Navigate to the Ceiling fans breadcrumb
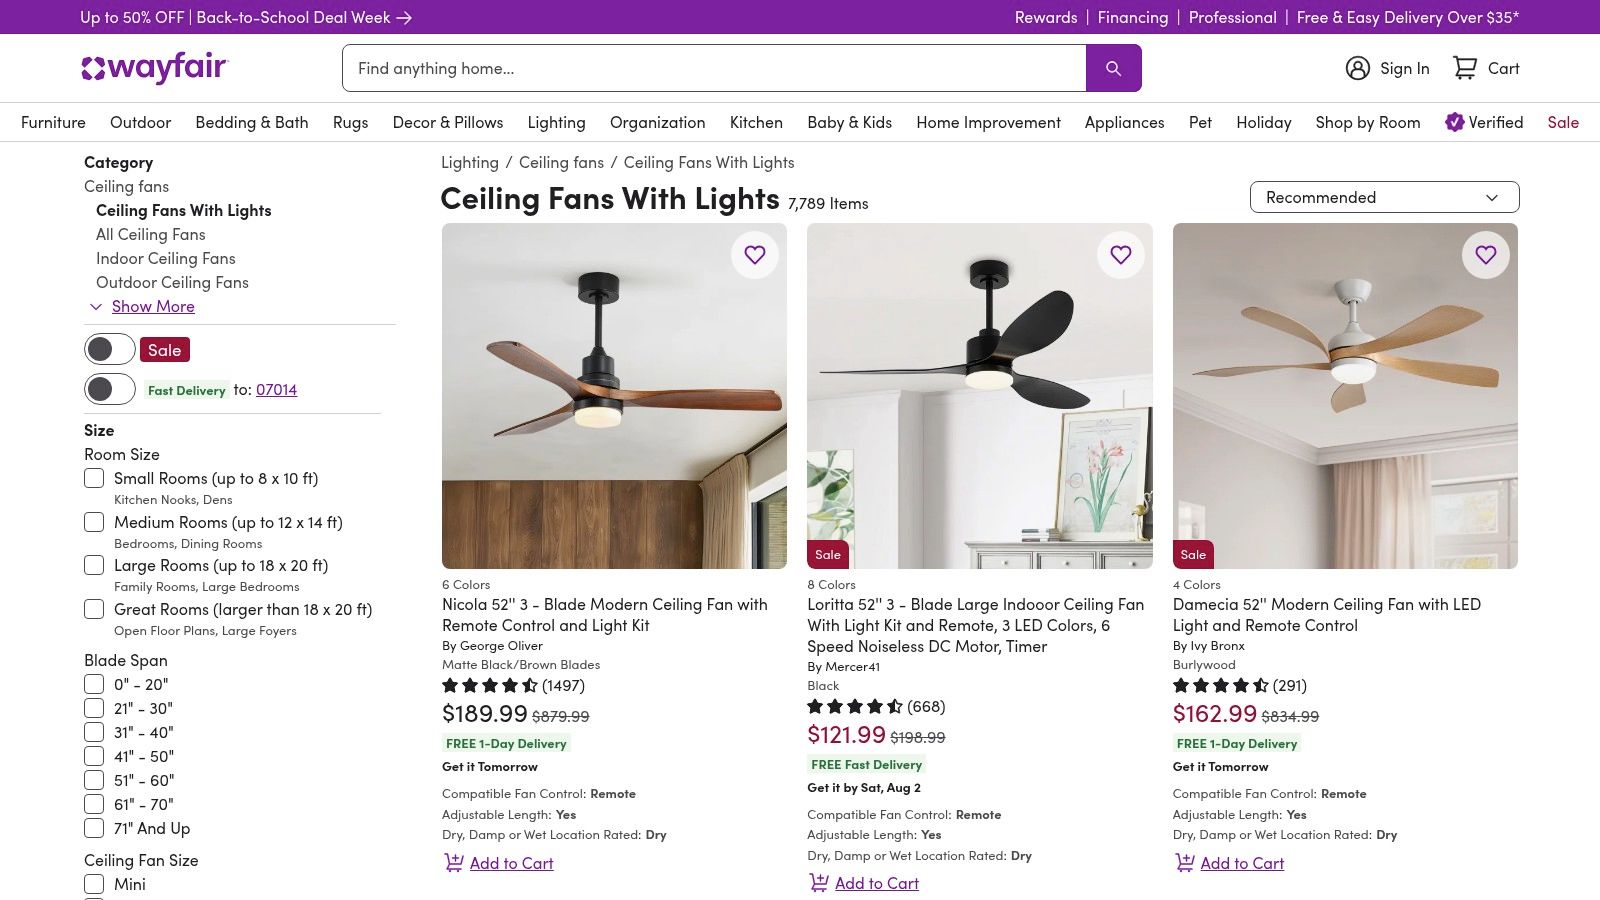This screenshot has height=900, width=1600. pyautogui.click(x=559, y=162)
